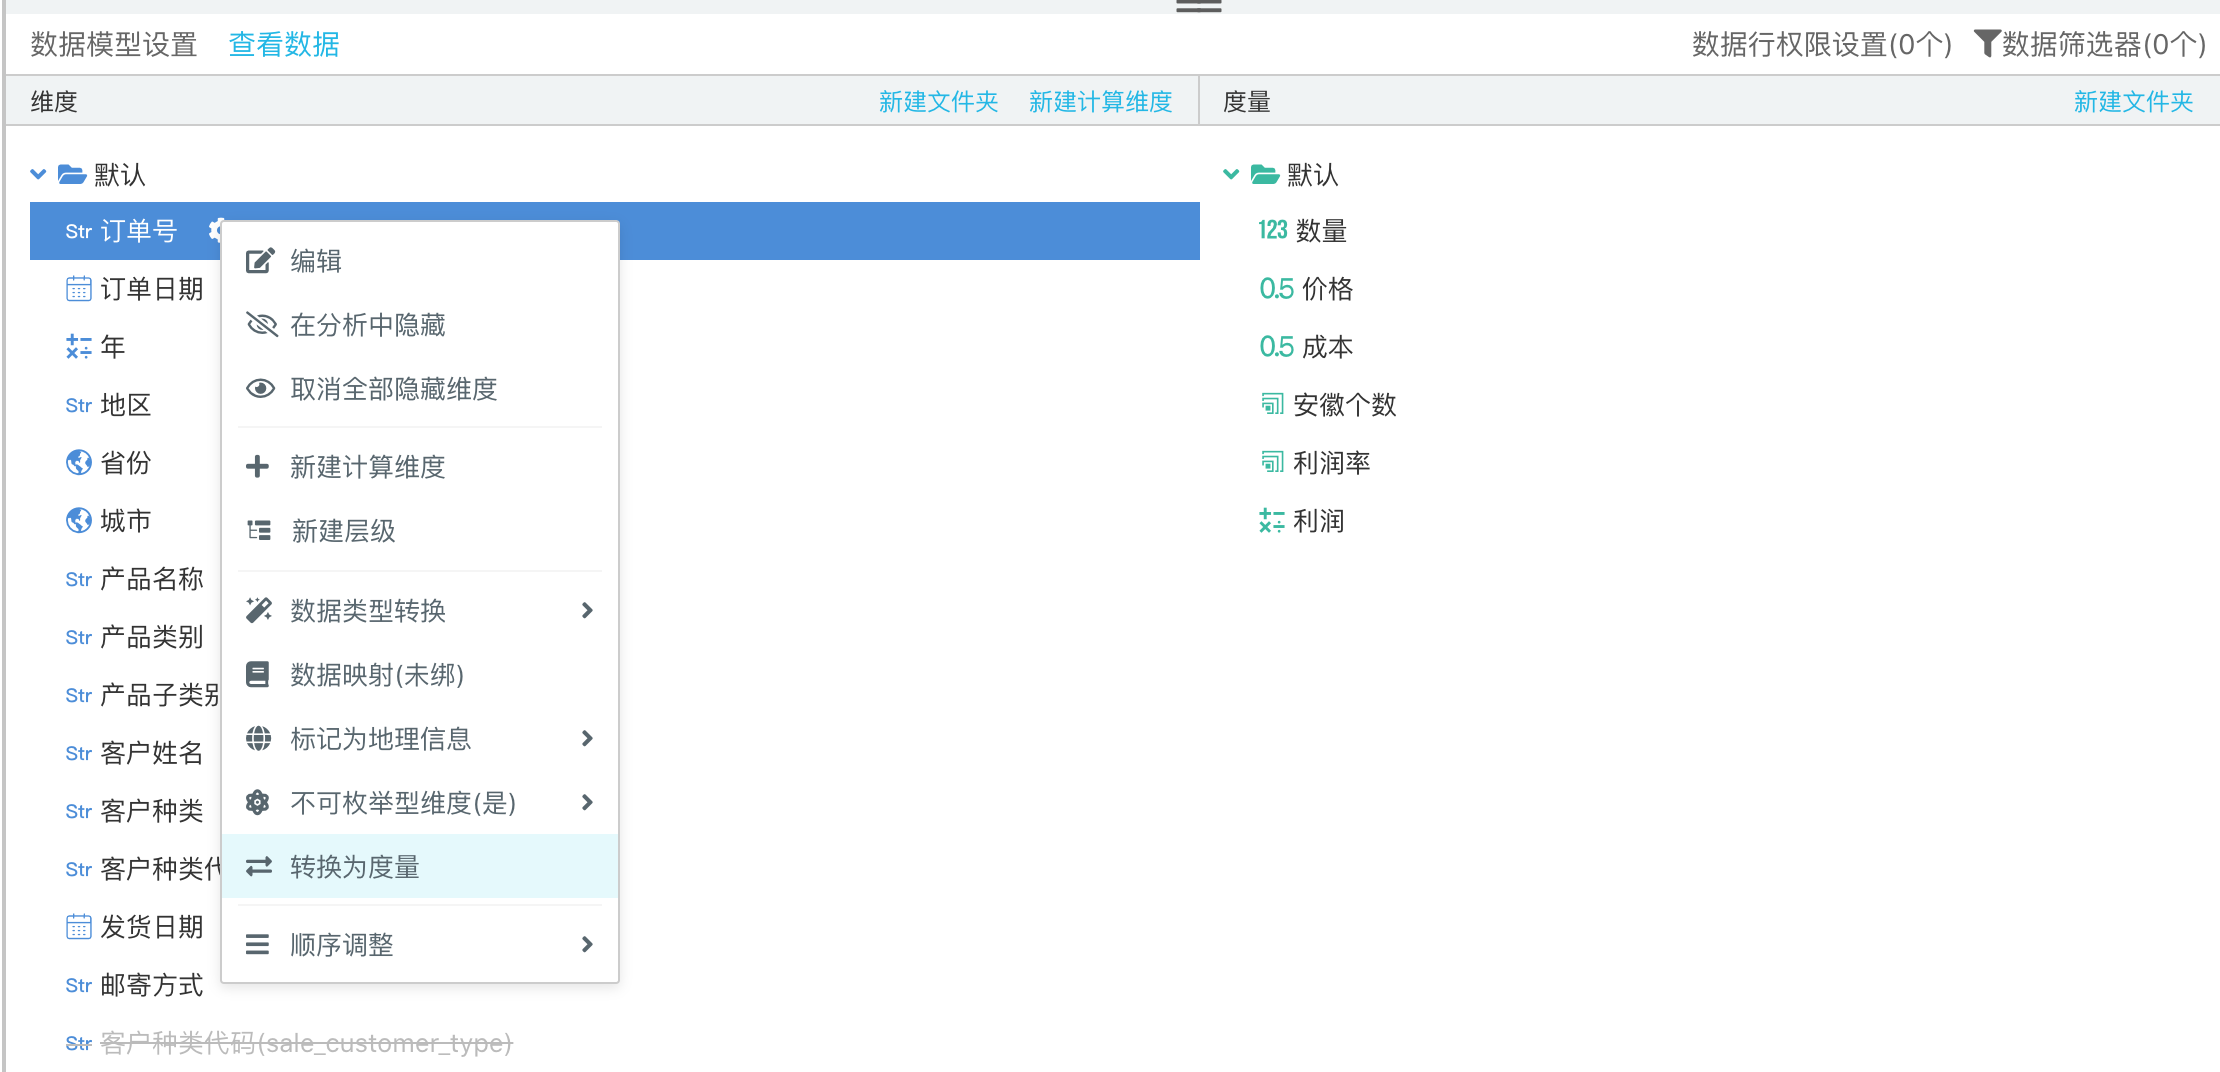Choose 编辑 from the context menu
2220x1072 pixels.
[x=420, y=261]
